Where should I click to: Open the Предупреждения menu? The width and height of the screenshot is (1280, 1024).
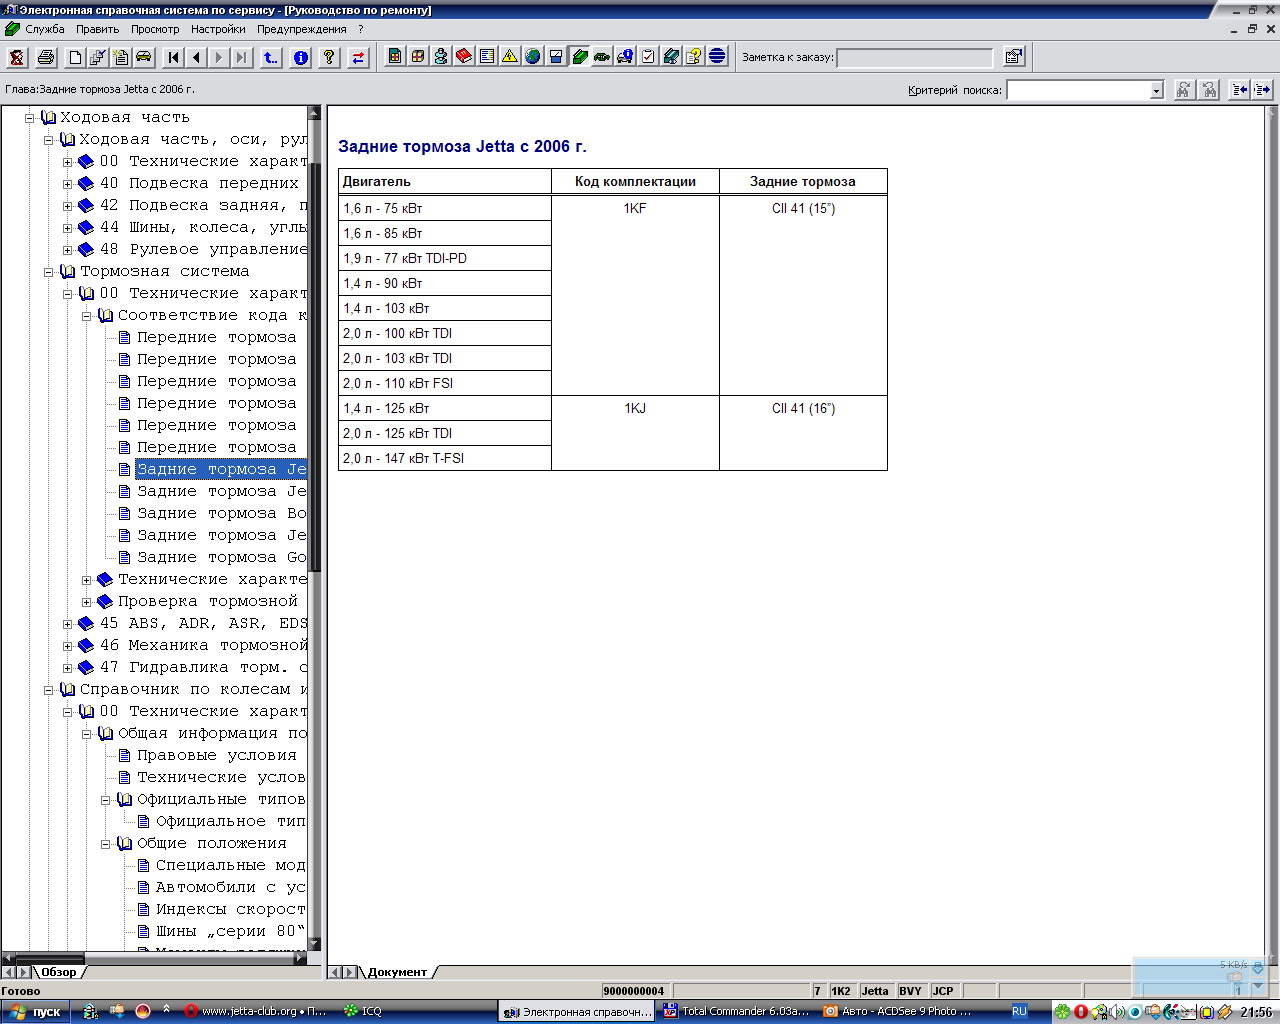(301, 29)
